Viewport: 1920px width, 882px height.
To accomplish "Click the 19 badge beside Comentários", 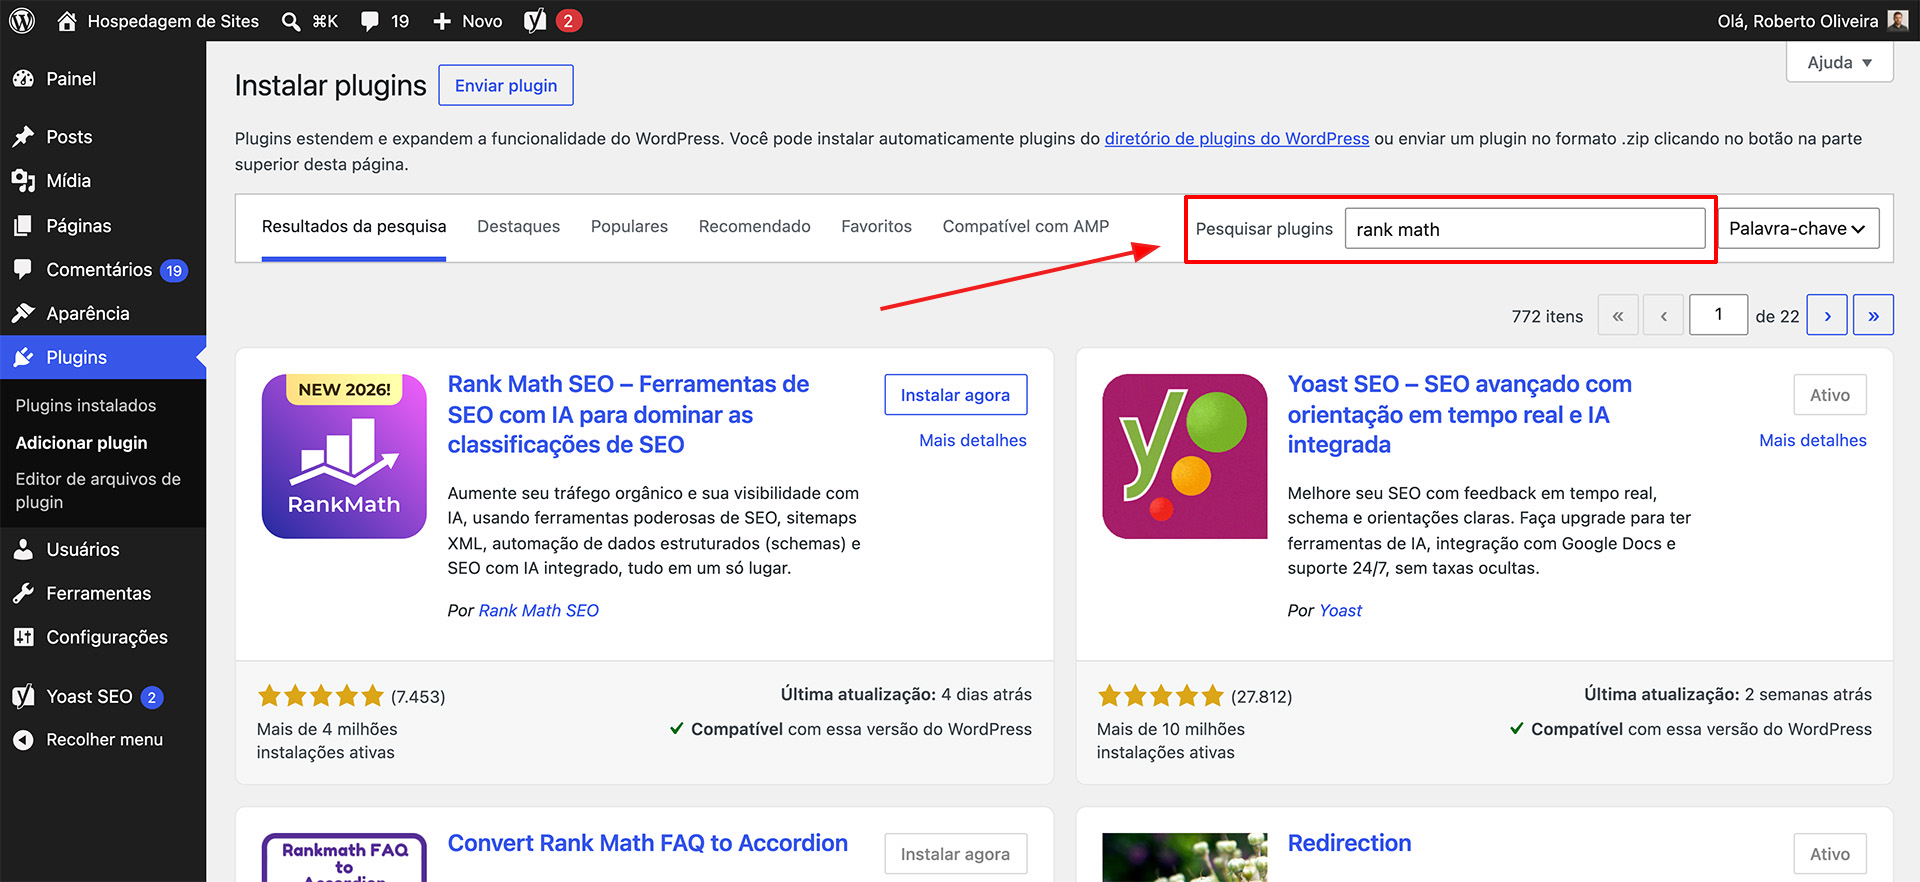I will click(174, 270).
